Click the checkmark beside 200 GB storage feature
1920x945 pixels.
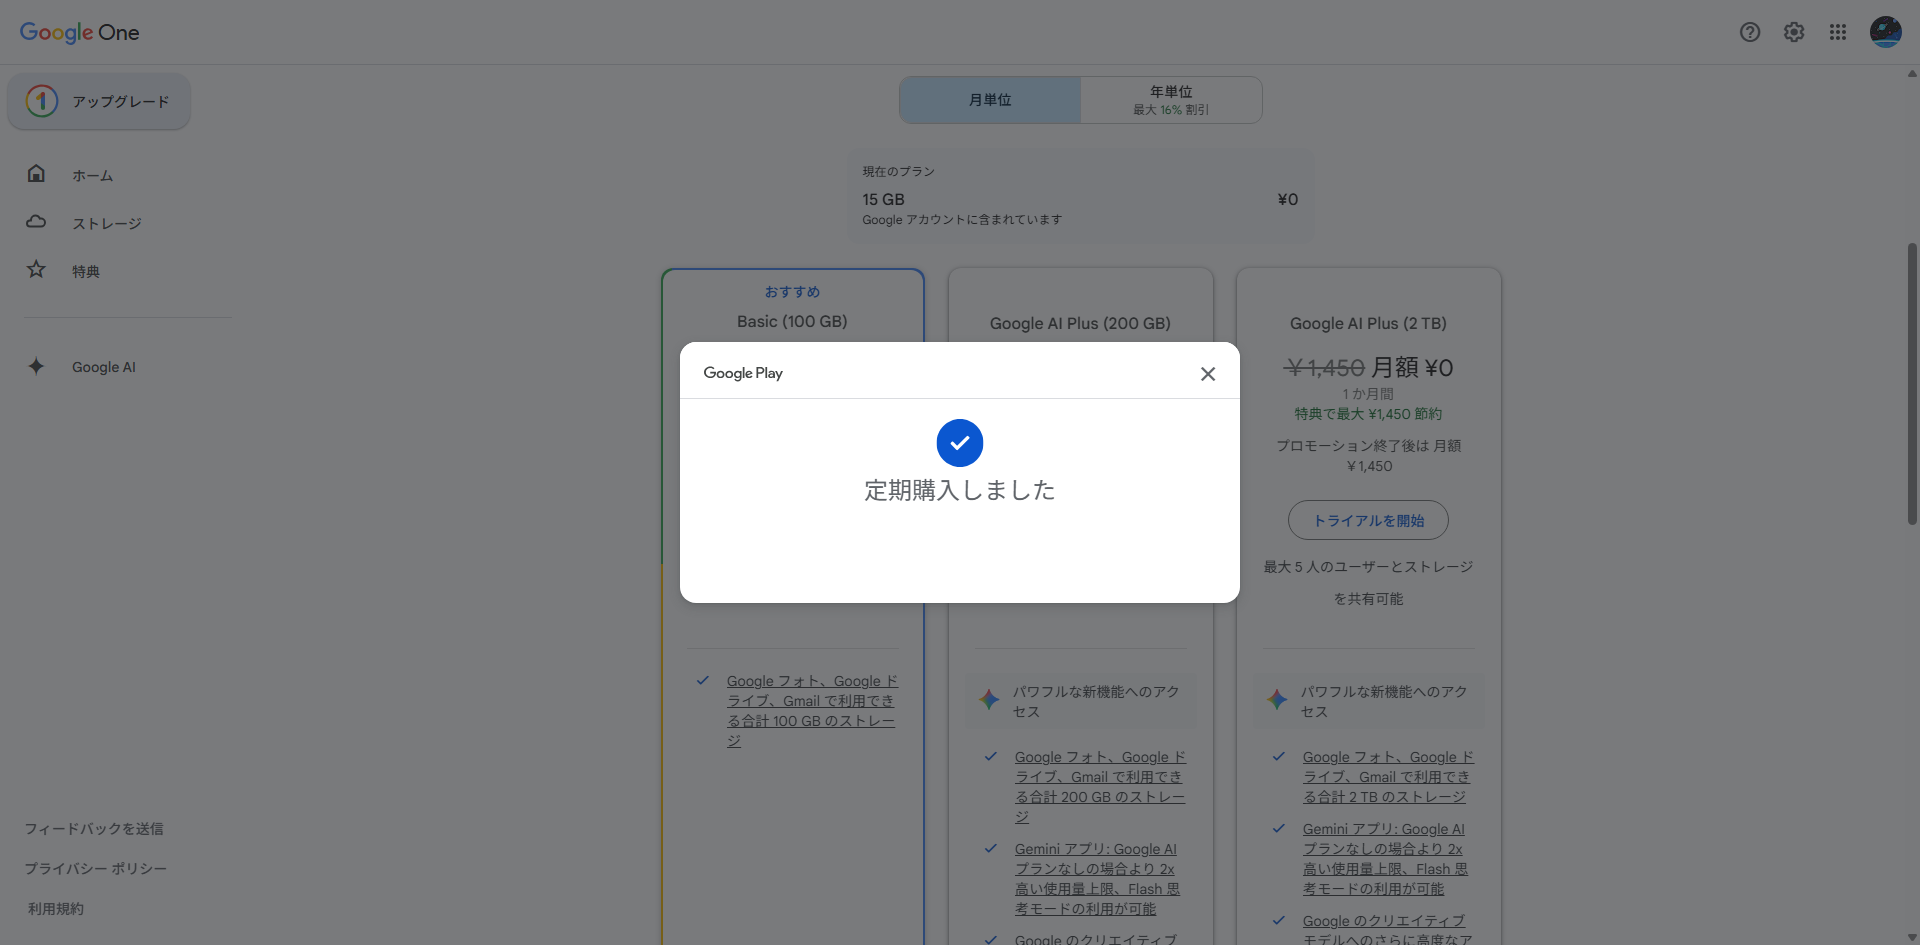(991, 757)
